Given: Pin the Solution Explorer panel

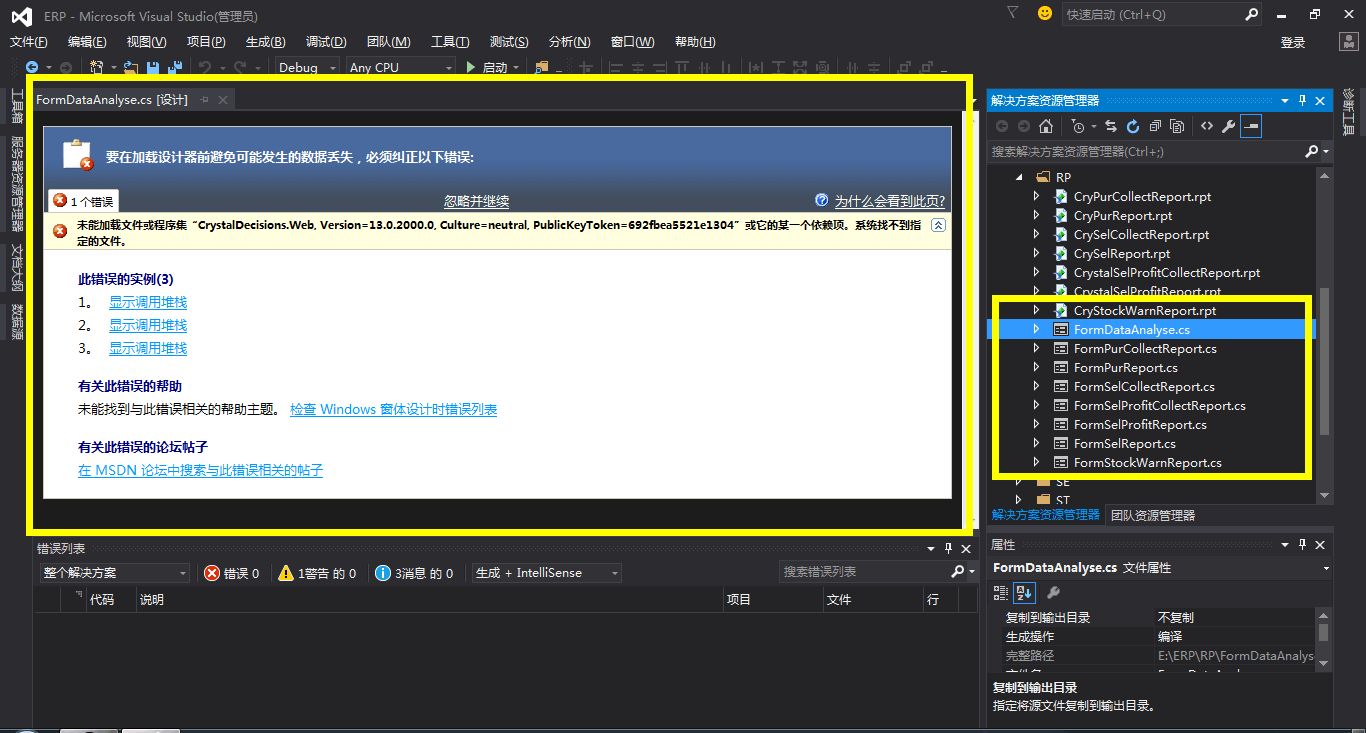Looking at the screenshot, I should (x=1302, y=100).
